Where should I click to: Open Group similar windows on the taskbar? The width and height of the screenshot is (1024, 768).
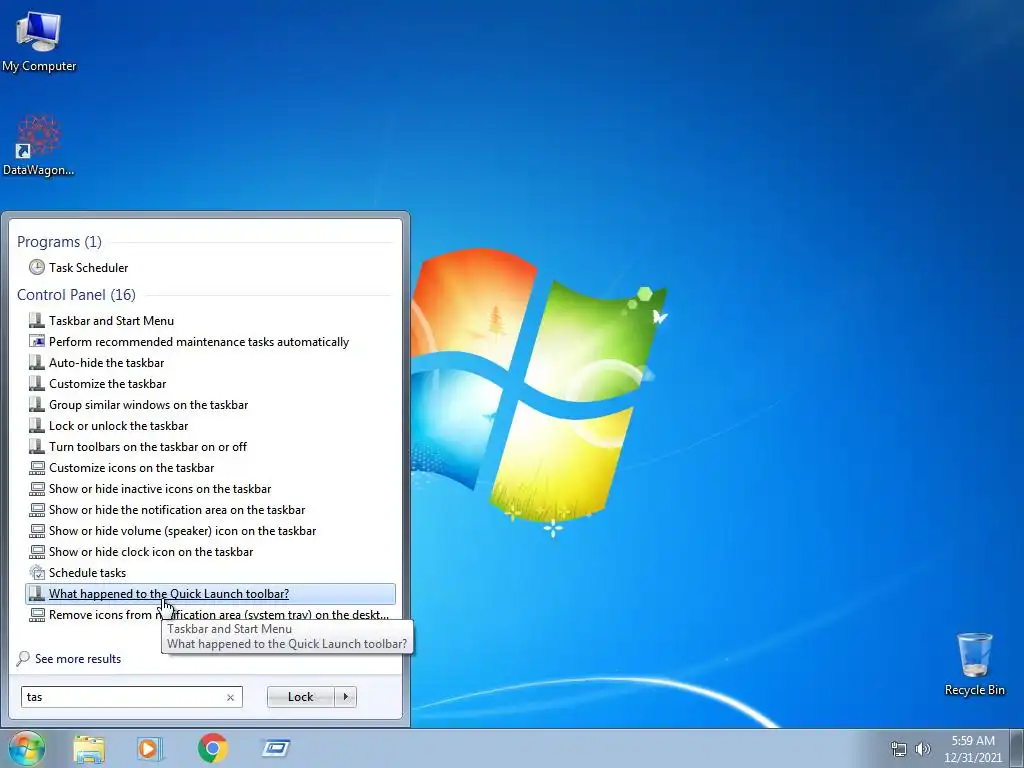coord(210,405)
